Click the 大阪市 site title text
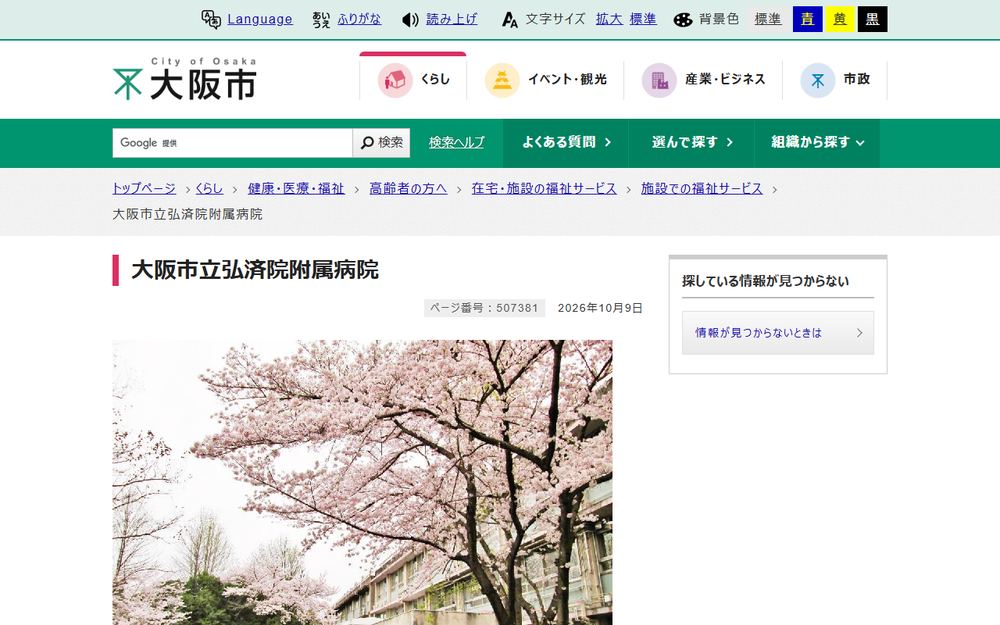Image resolution: width=1000 pixels, height=625 pixels. pos(203,85)
